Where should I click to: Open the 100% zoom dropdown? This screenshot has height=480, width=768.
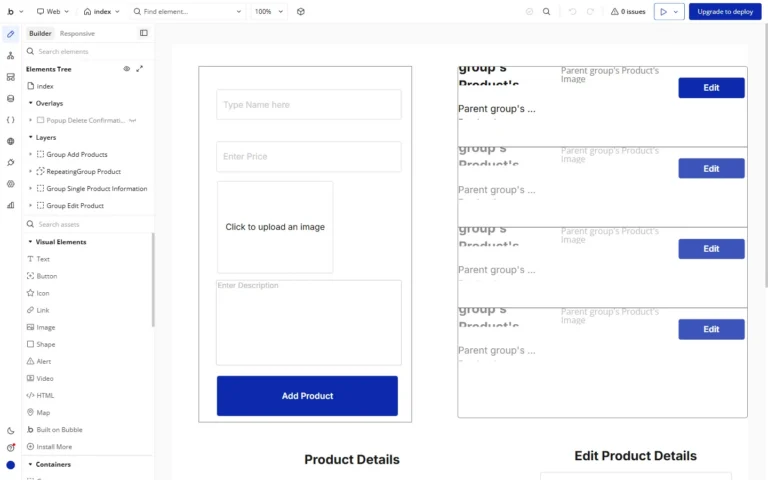(x=268, y=11)
